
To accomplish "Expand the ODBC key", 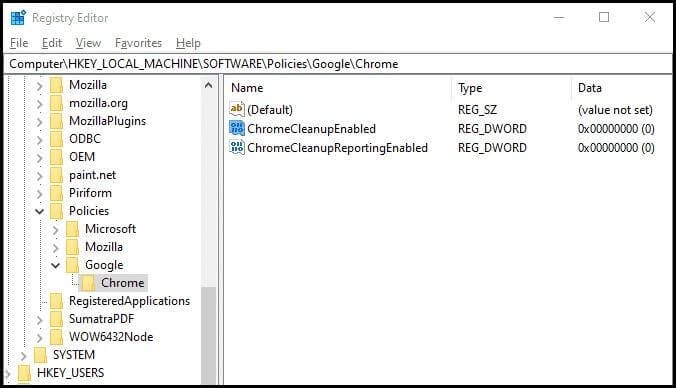I will (40, 140).
